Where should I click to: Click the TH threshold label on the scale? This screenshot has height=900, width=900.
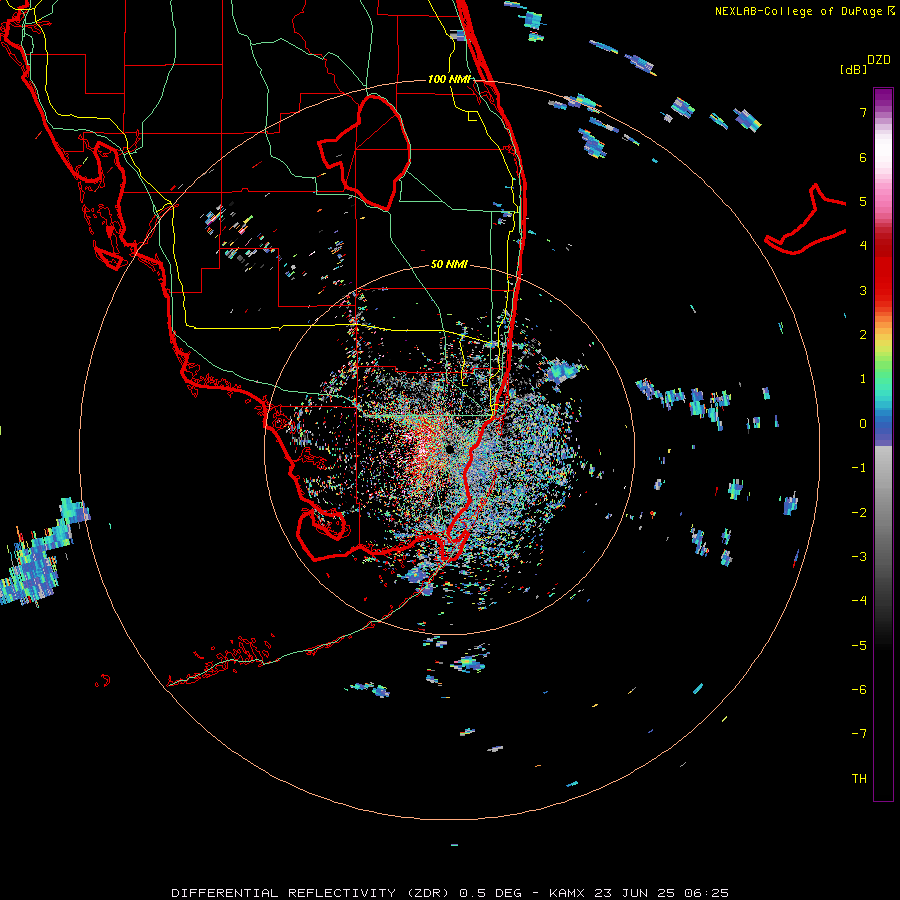point(859,779)
